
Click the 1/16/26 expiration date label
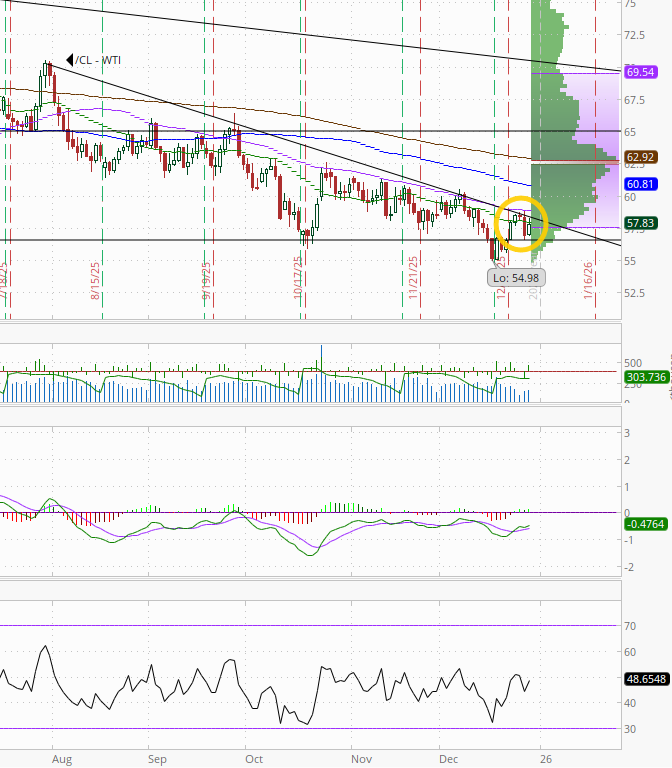coord(588,281)
